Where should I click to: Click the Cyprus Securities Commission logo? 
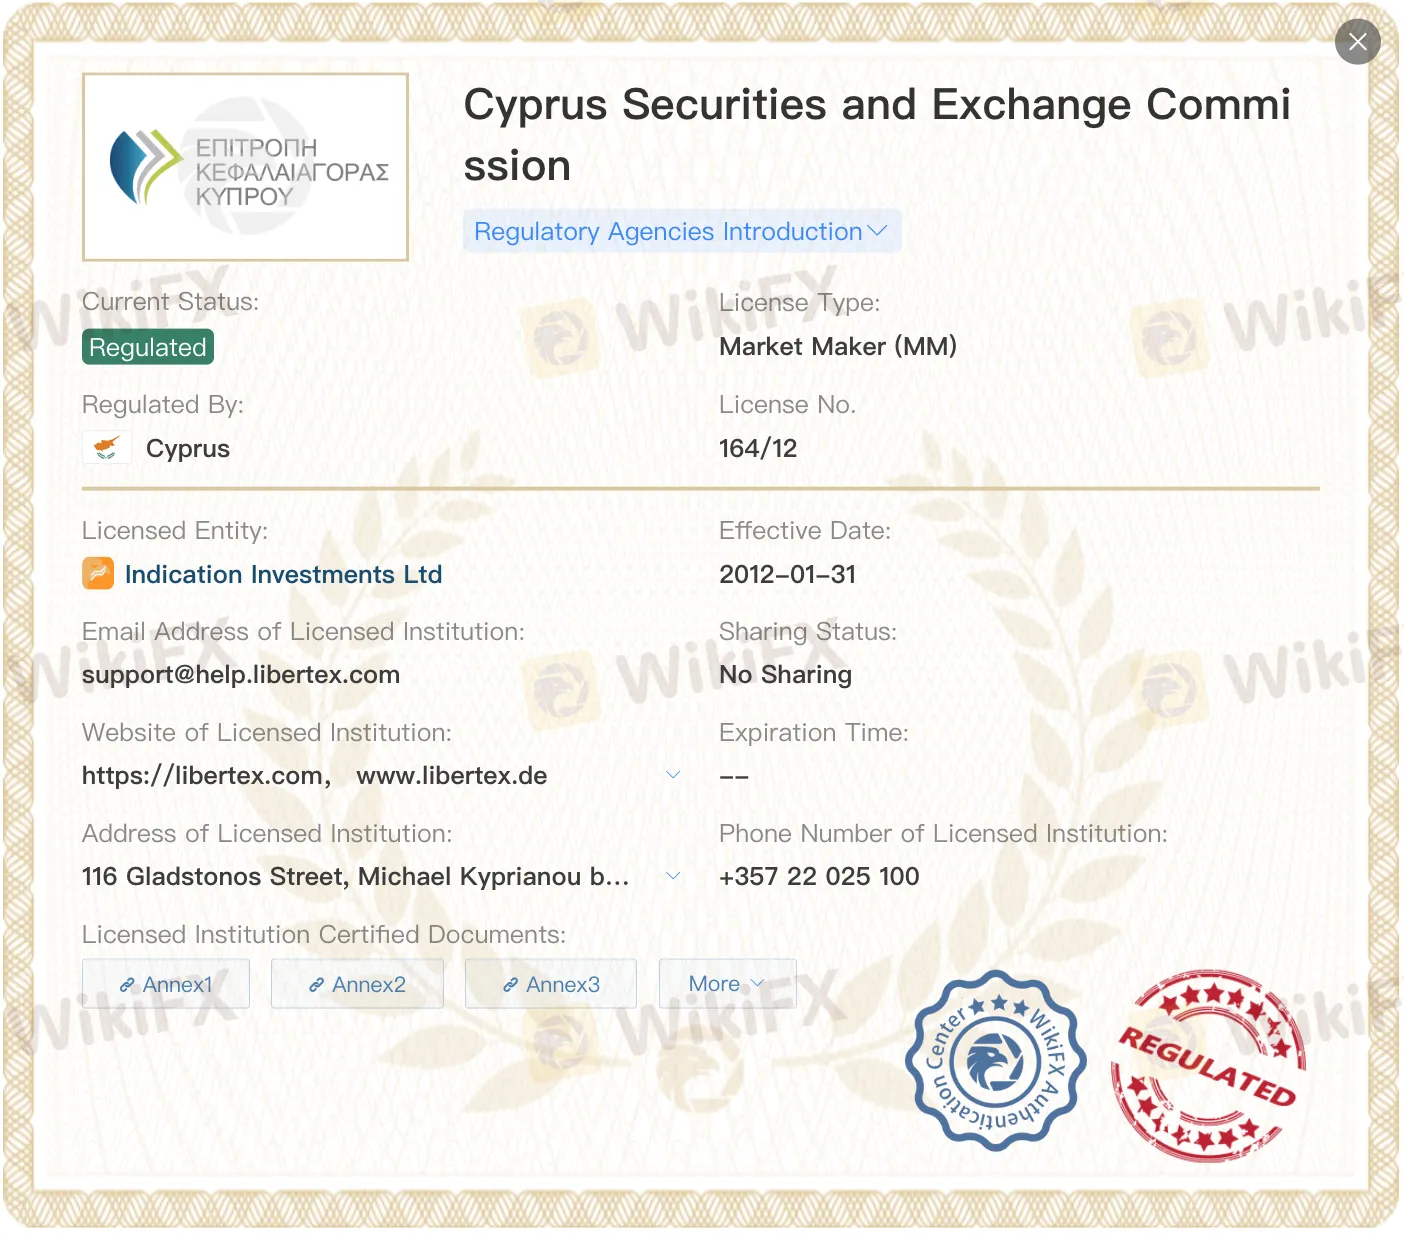click(245, 167)
